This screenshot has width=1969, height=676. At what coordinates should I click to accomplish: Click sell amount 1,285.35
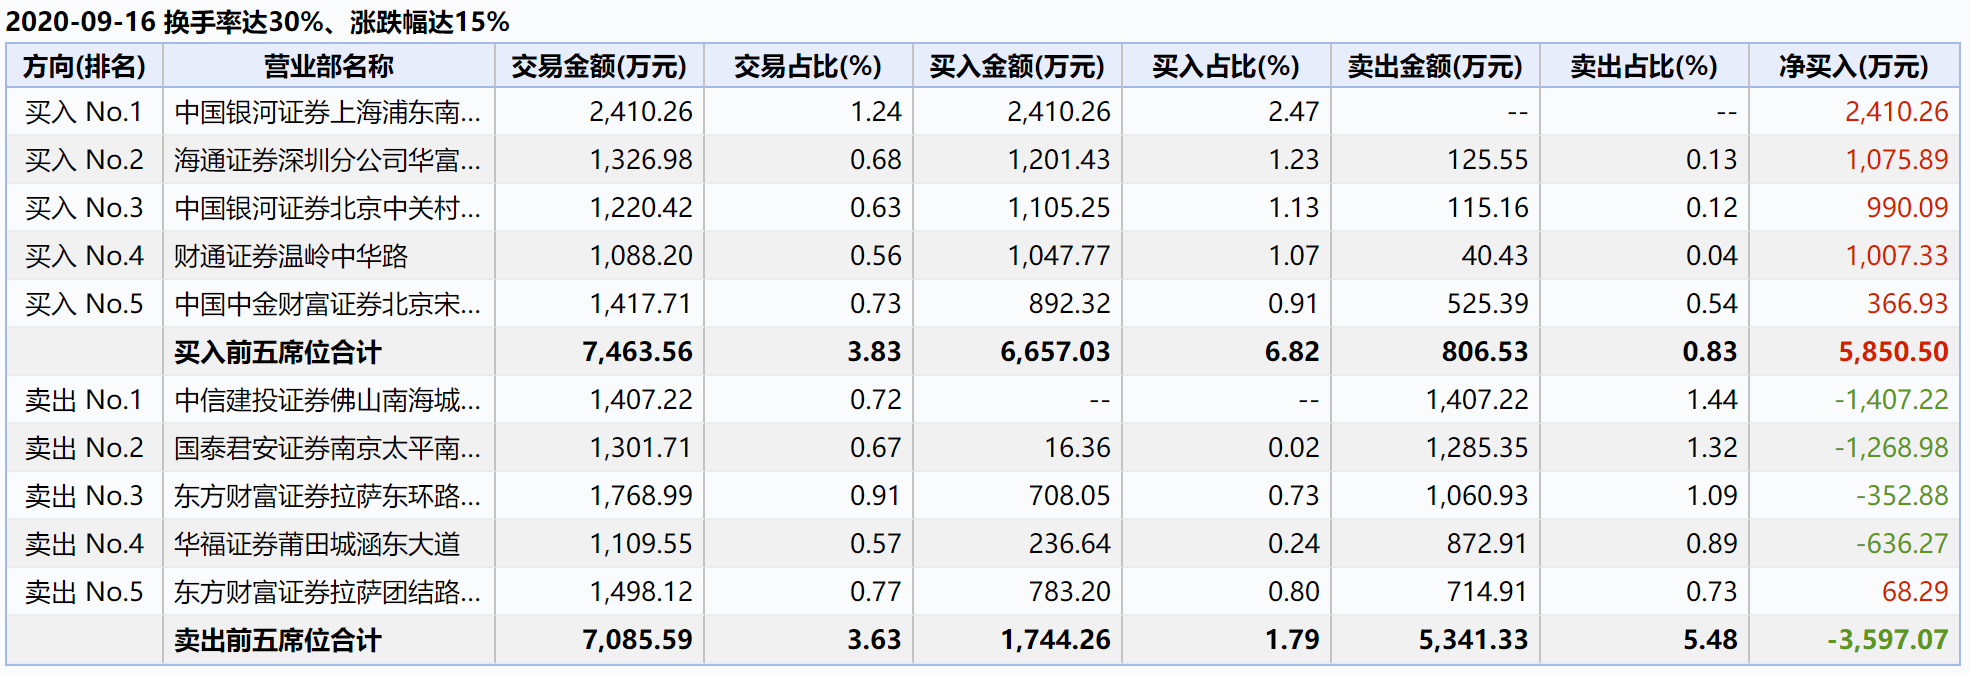tap(1477, 448)
